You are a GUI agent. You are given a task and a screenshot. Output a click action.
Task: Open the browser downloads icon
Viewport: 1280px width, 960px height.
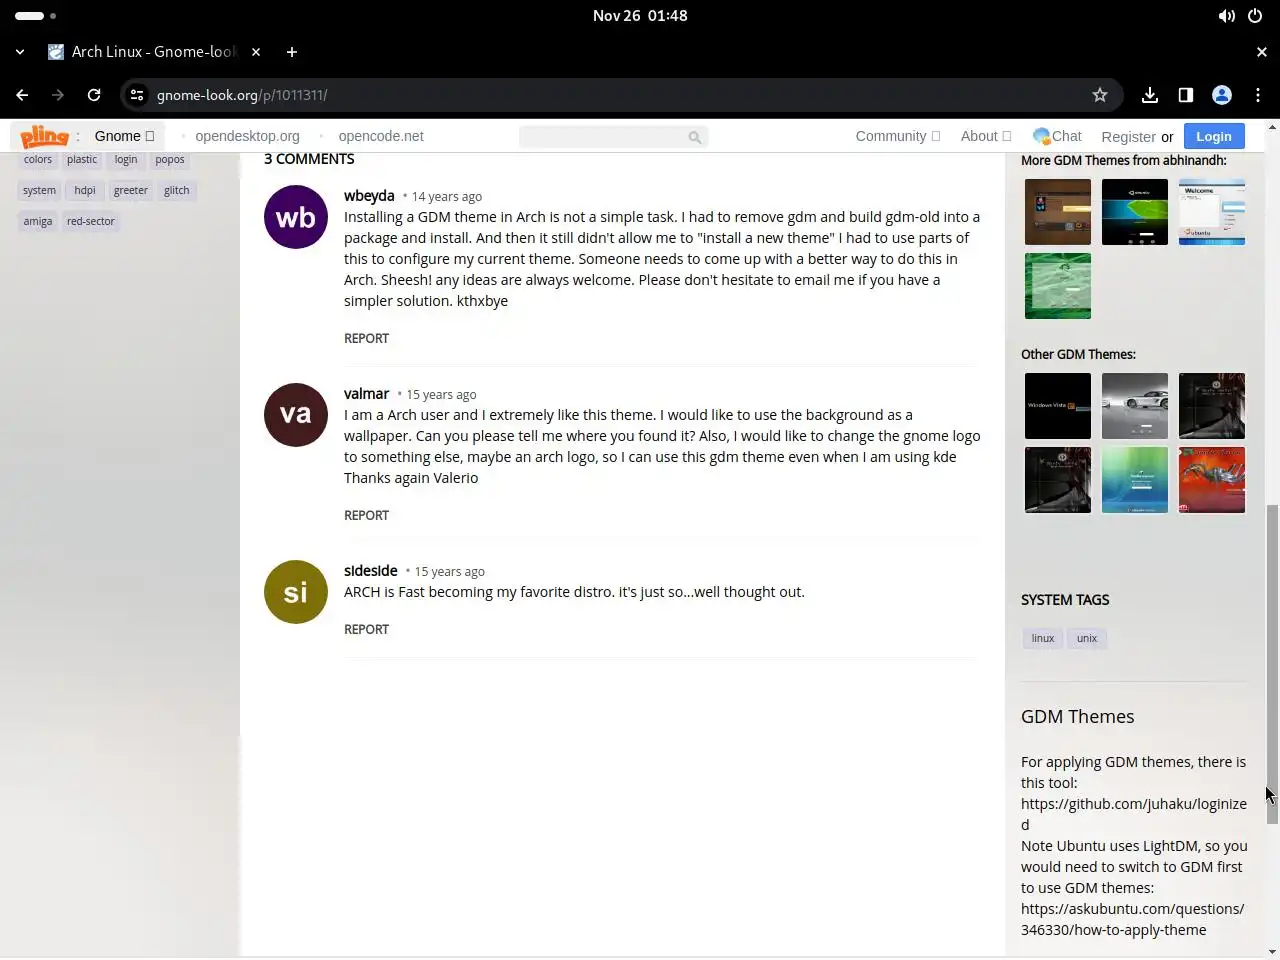pos(1150,95)
